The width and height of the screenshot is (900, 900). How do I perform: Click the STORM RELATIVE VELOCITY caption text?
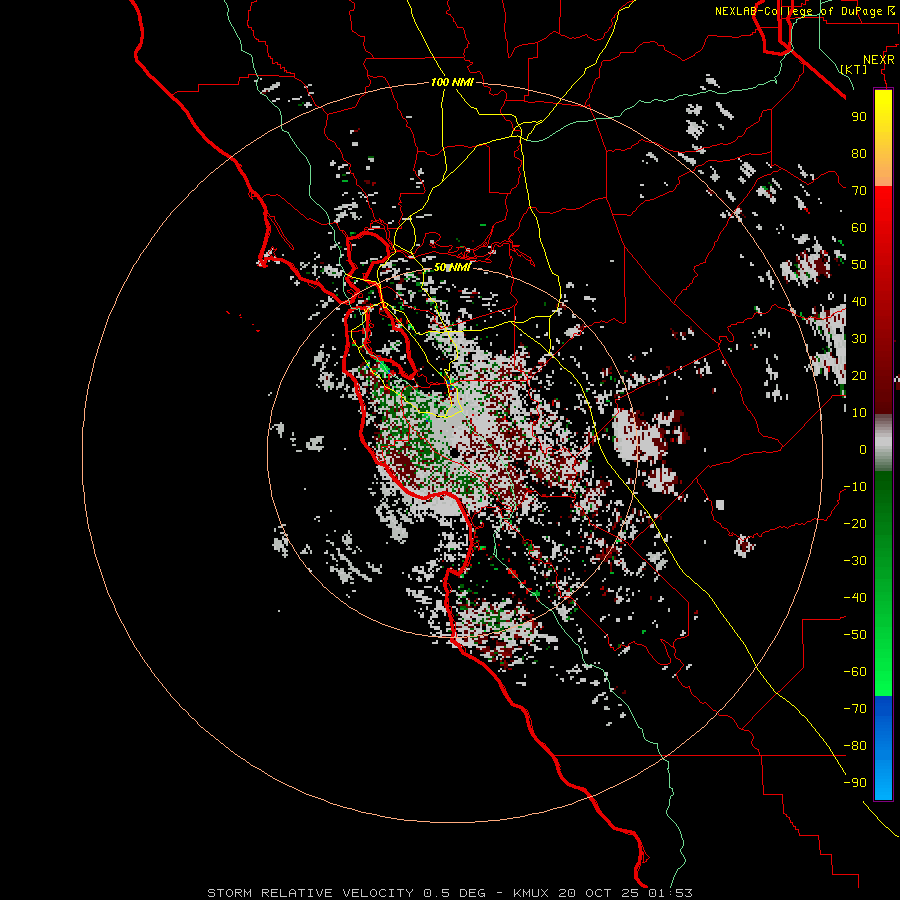pyautogui.click(x=311, y=893)
